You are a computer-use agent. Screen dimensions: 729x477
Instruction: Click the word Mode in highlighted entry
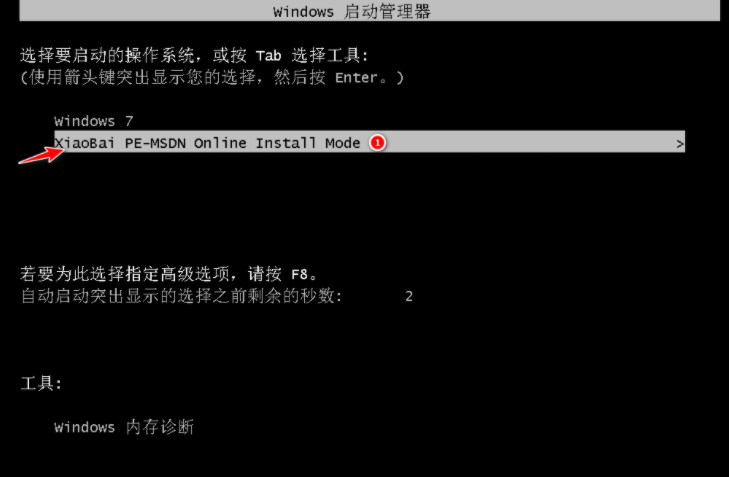point(343,143)
